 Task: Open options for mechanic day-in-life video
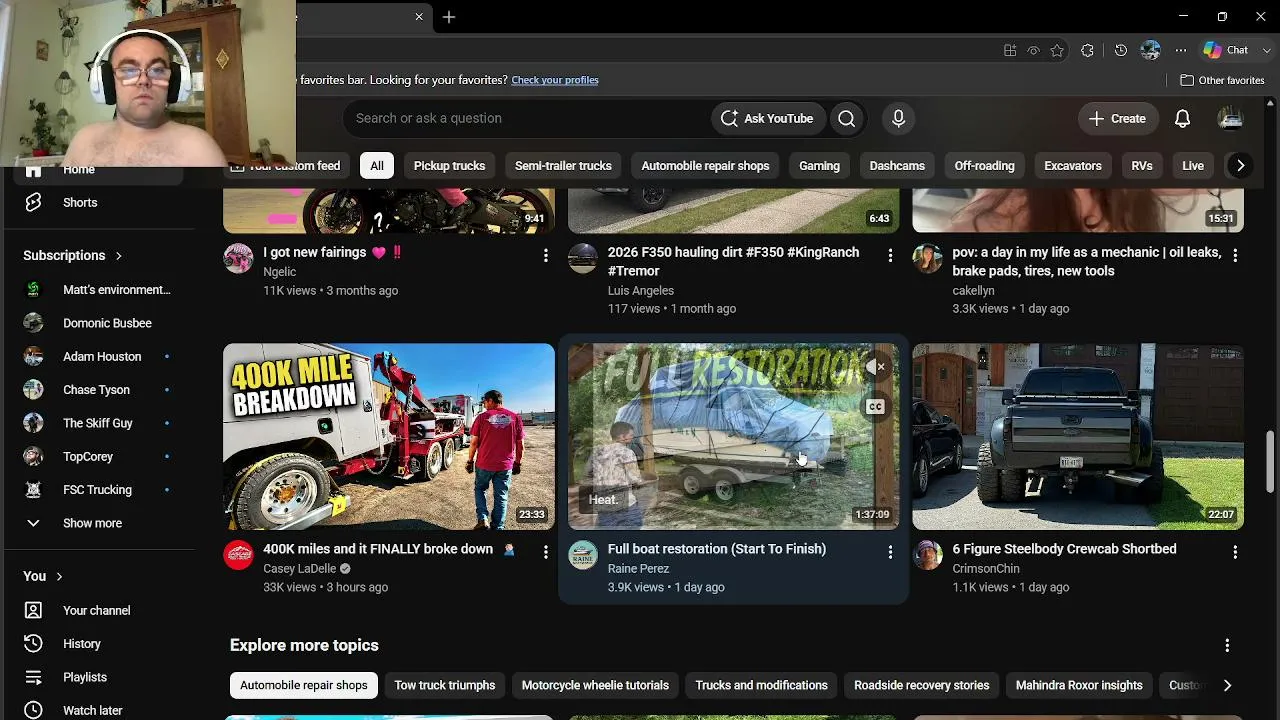[x=1235, y=256]
